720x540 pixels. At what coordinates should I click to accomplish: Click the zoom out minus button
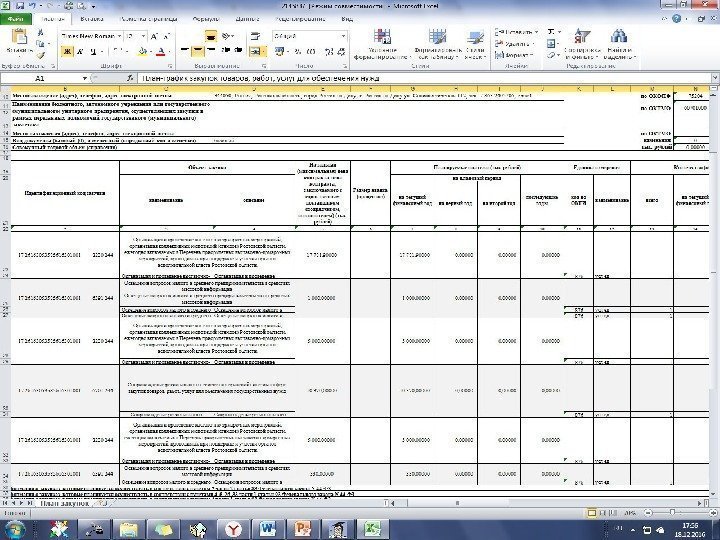tap(648, 512)
